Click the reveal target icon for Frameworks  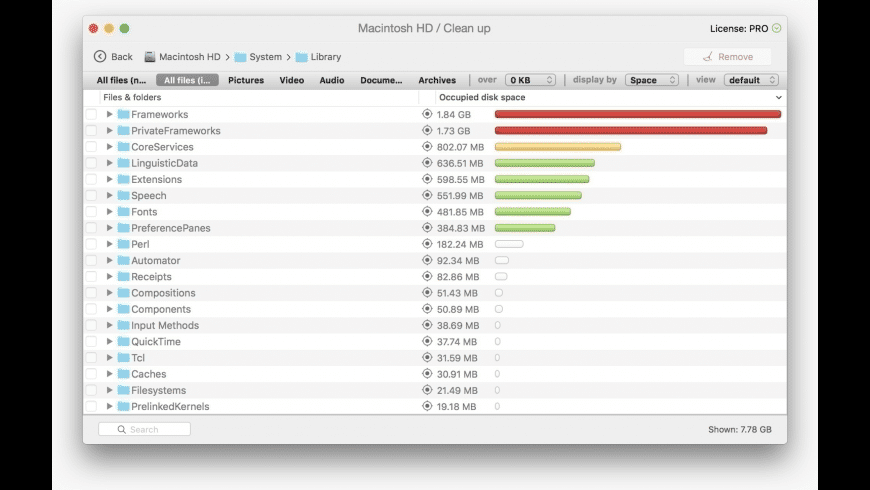click(x=427, y=114)
